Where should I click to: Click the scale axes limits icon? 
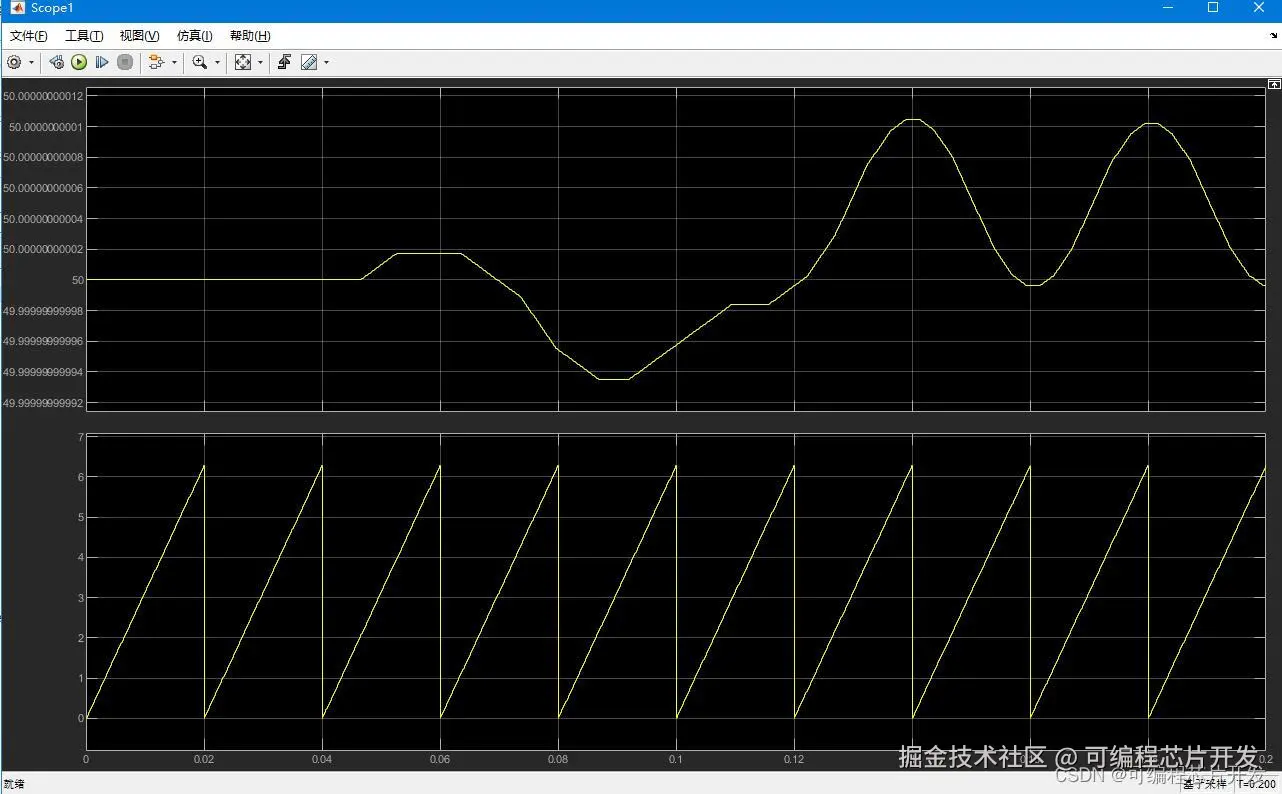(243, 62)
